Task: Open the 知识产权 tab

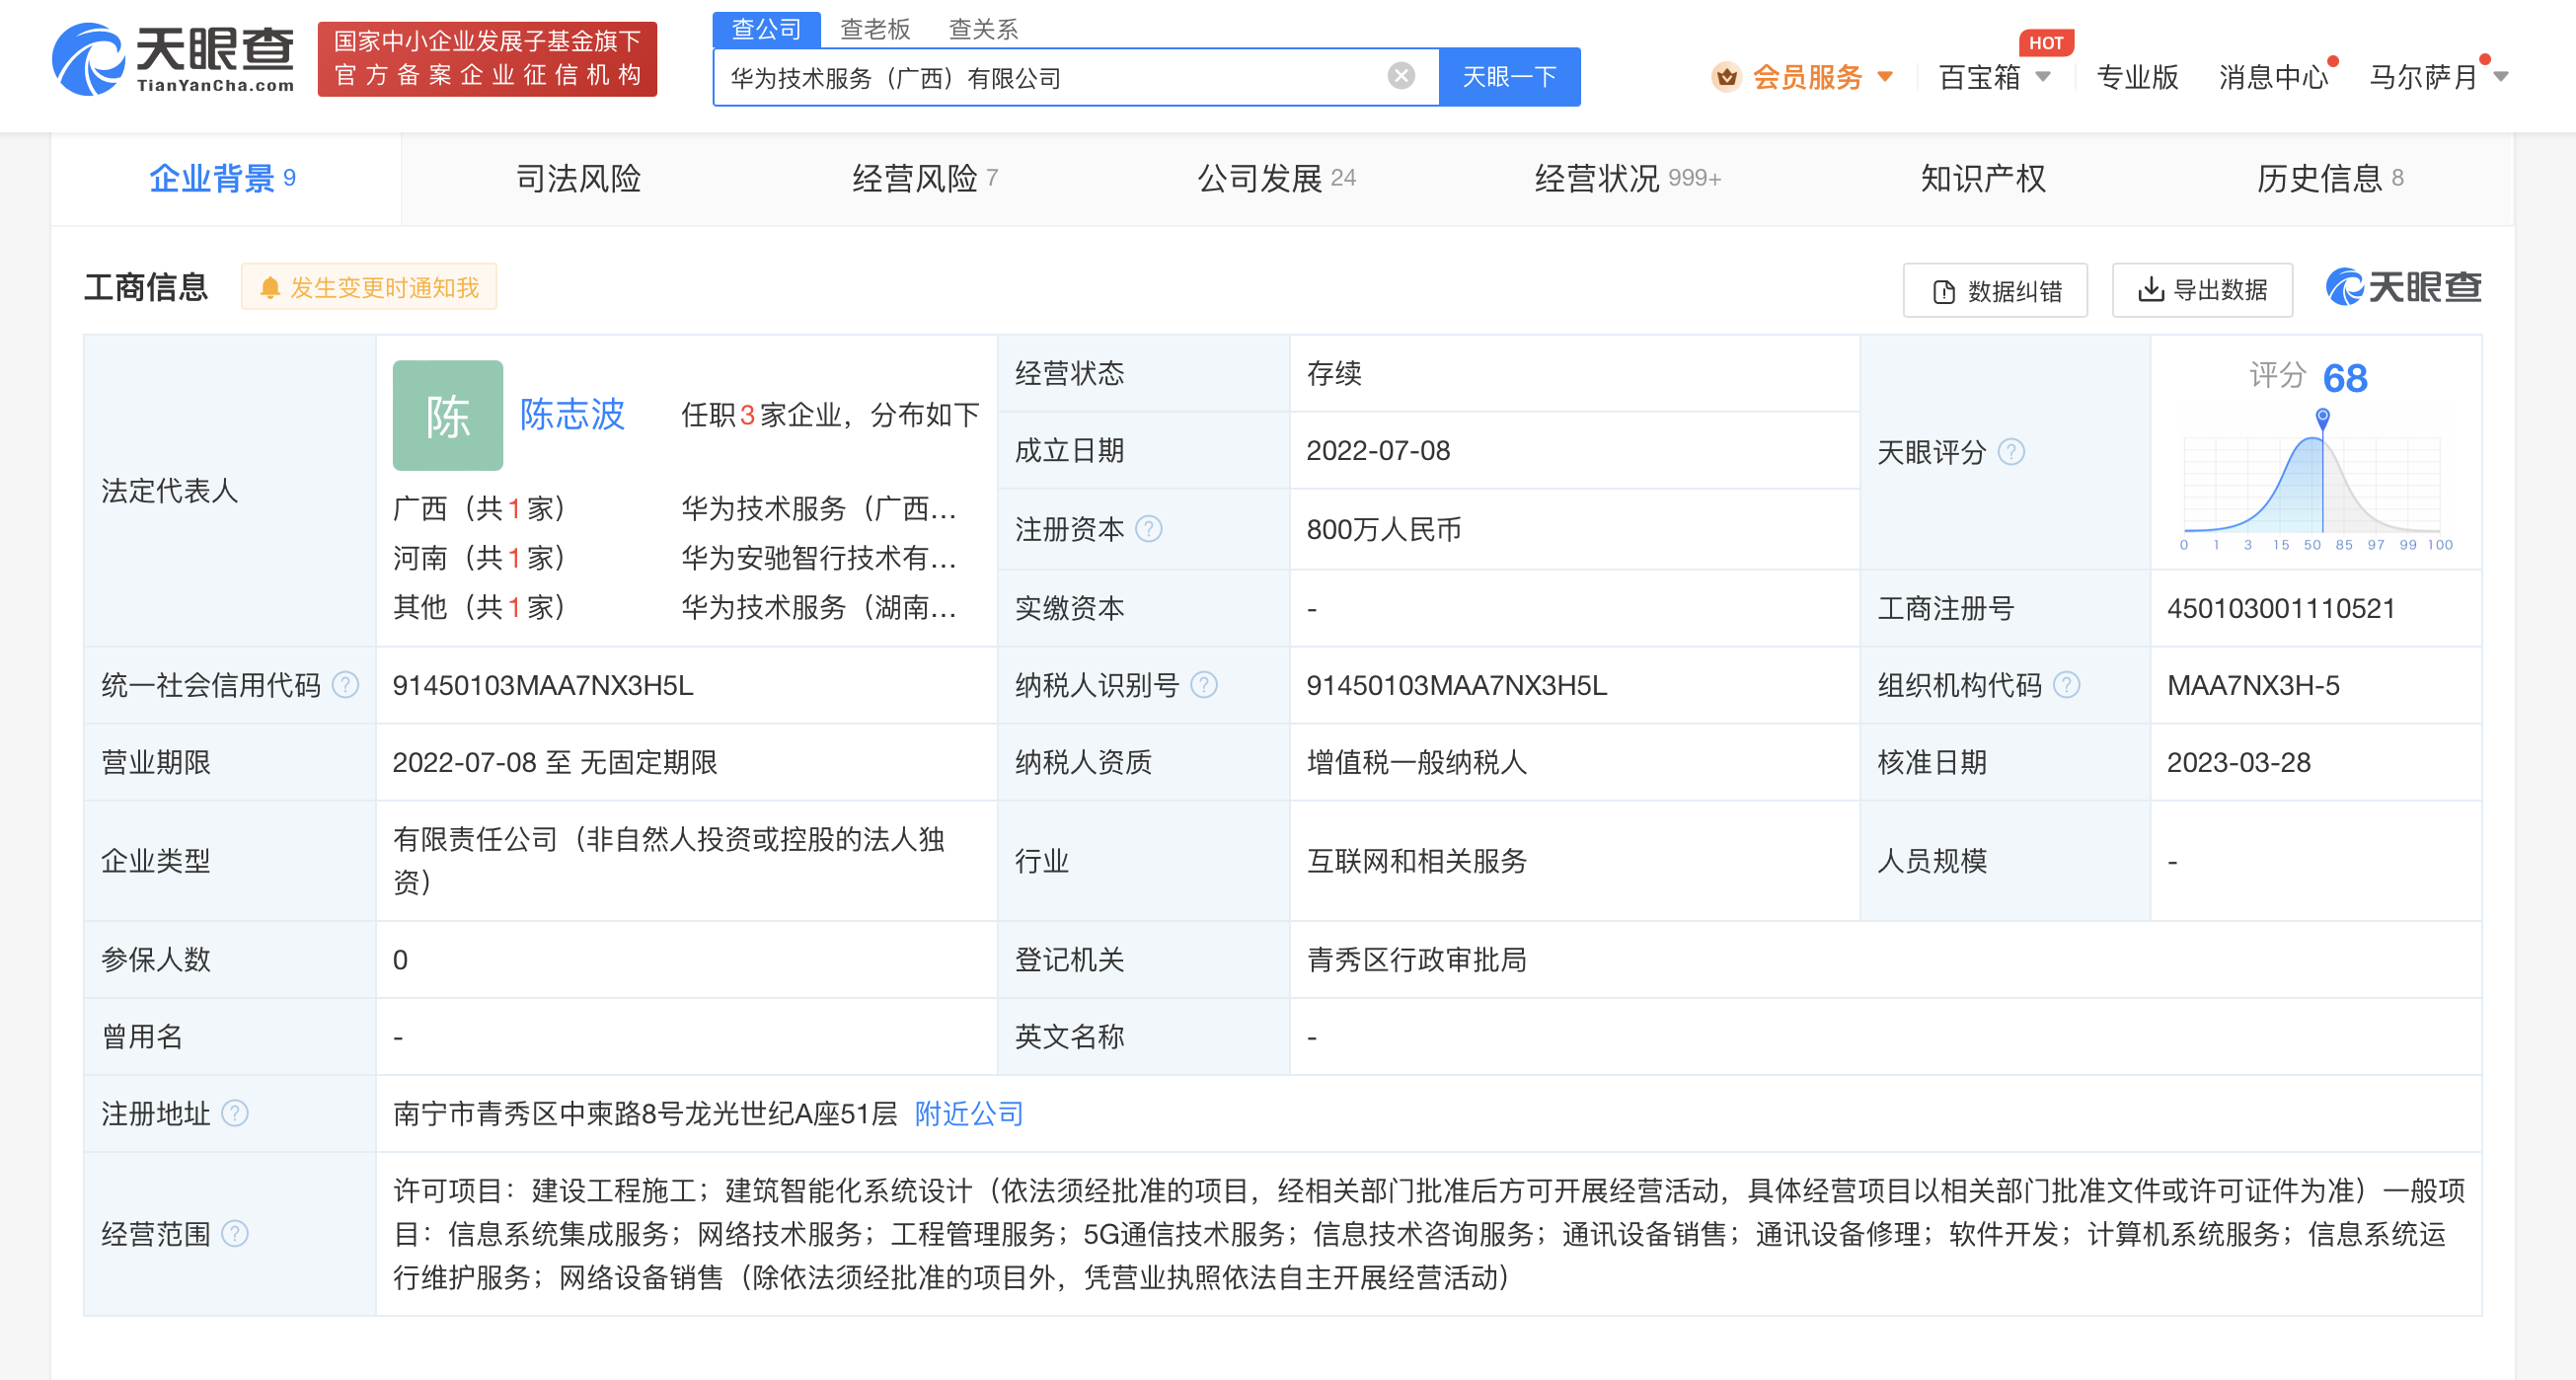Action: pyautogui.click(x=1983, y=178)
